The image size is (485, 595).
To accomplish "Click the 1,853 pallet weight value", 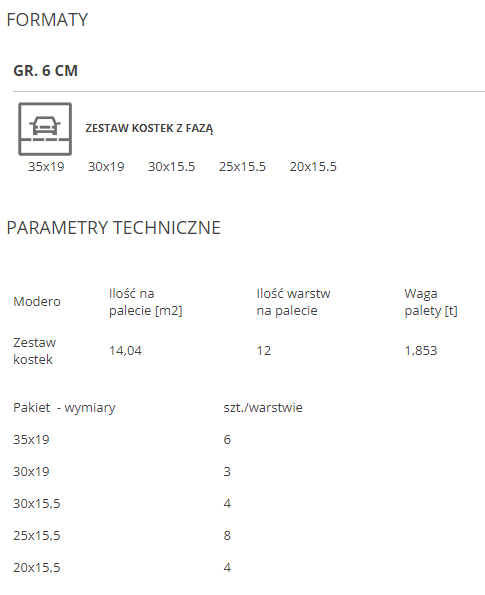I will (x=421, y=351).
